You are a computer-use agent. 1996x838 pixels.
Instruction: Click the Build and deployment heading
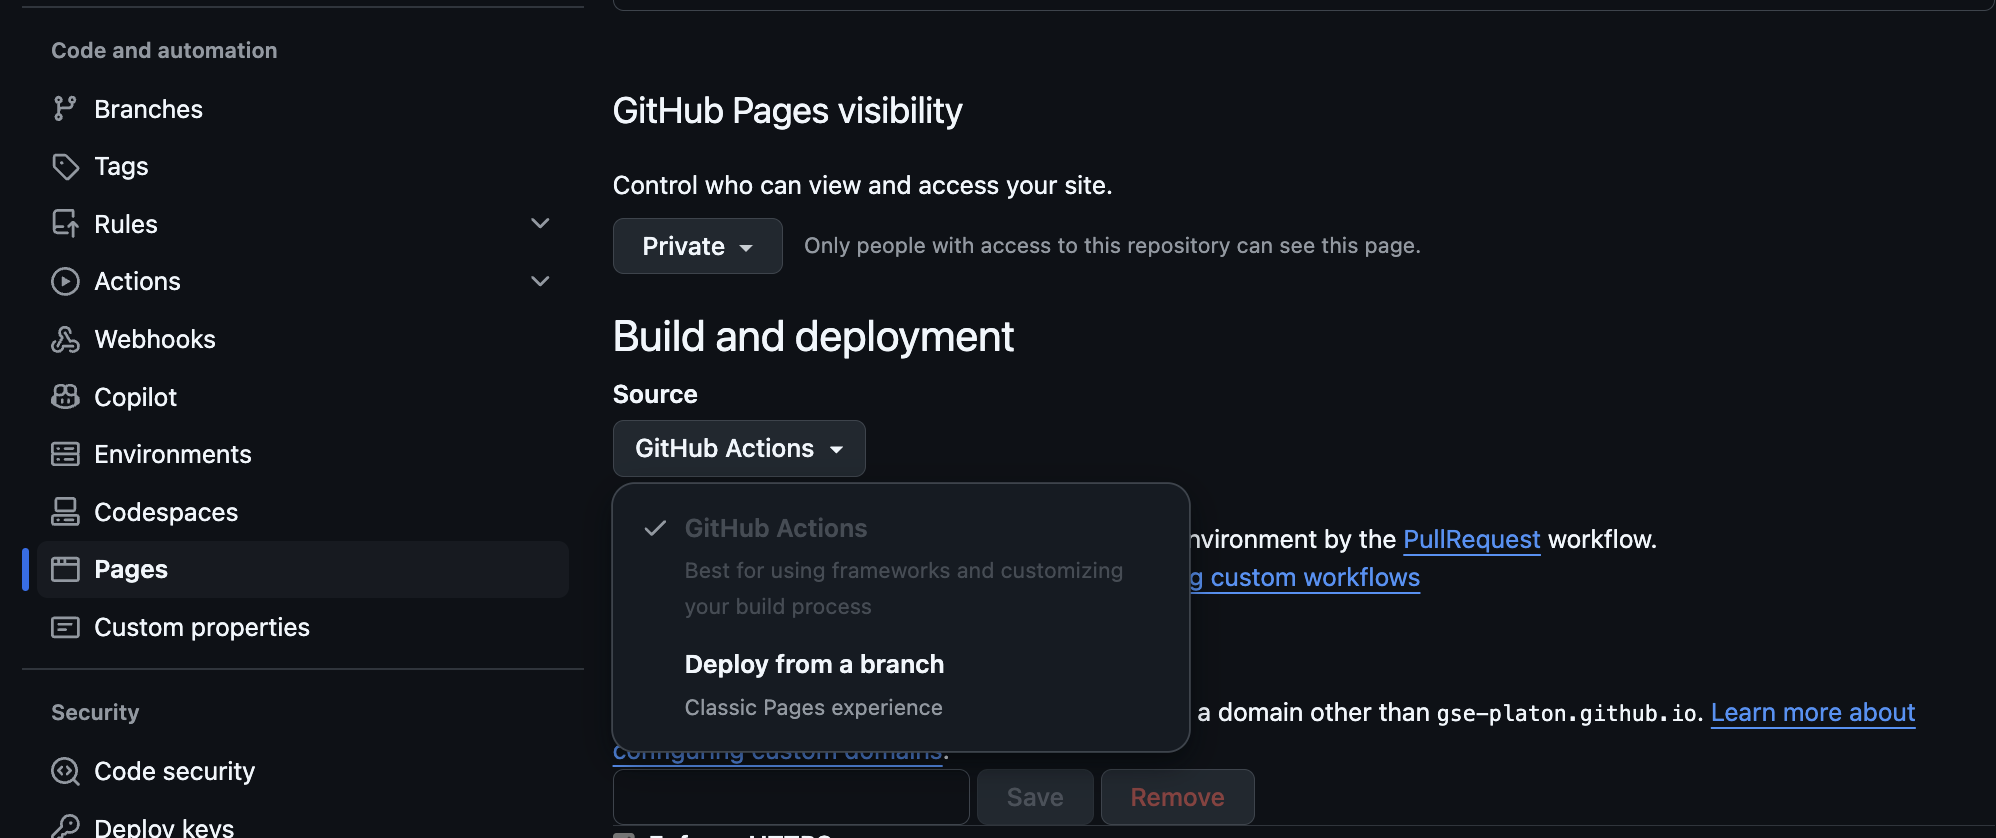[813, 337]
